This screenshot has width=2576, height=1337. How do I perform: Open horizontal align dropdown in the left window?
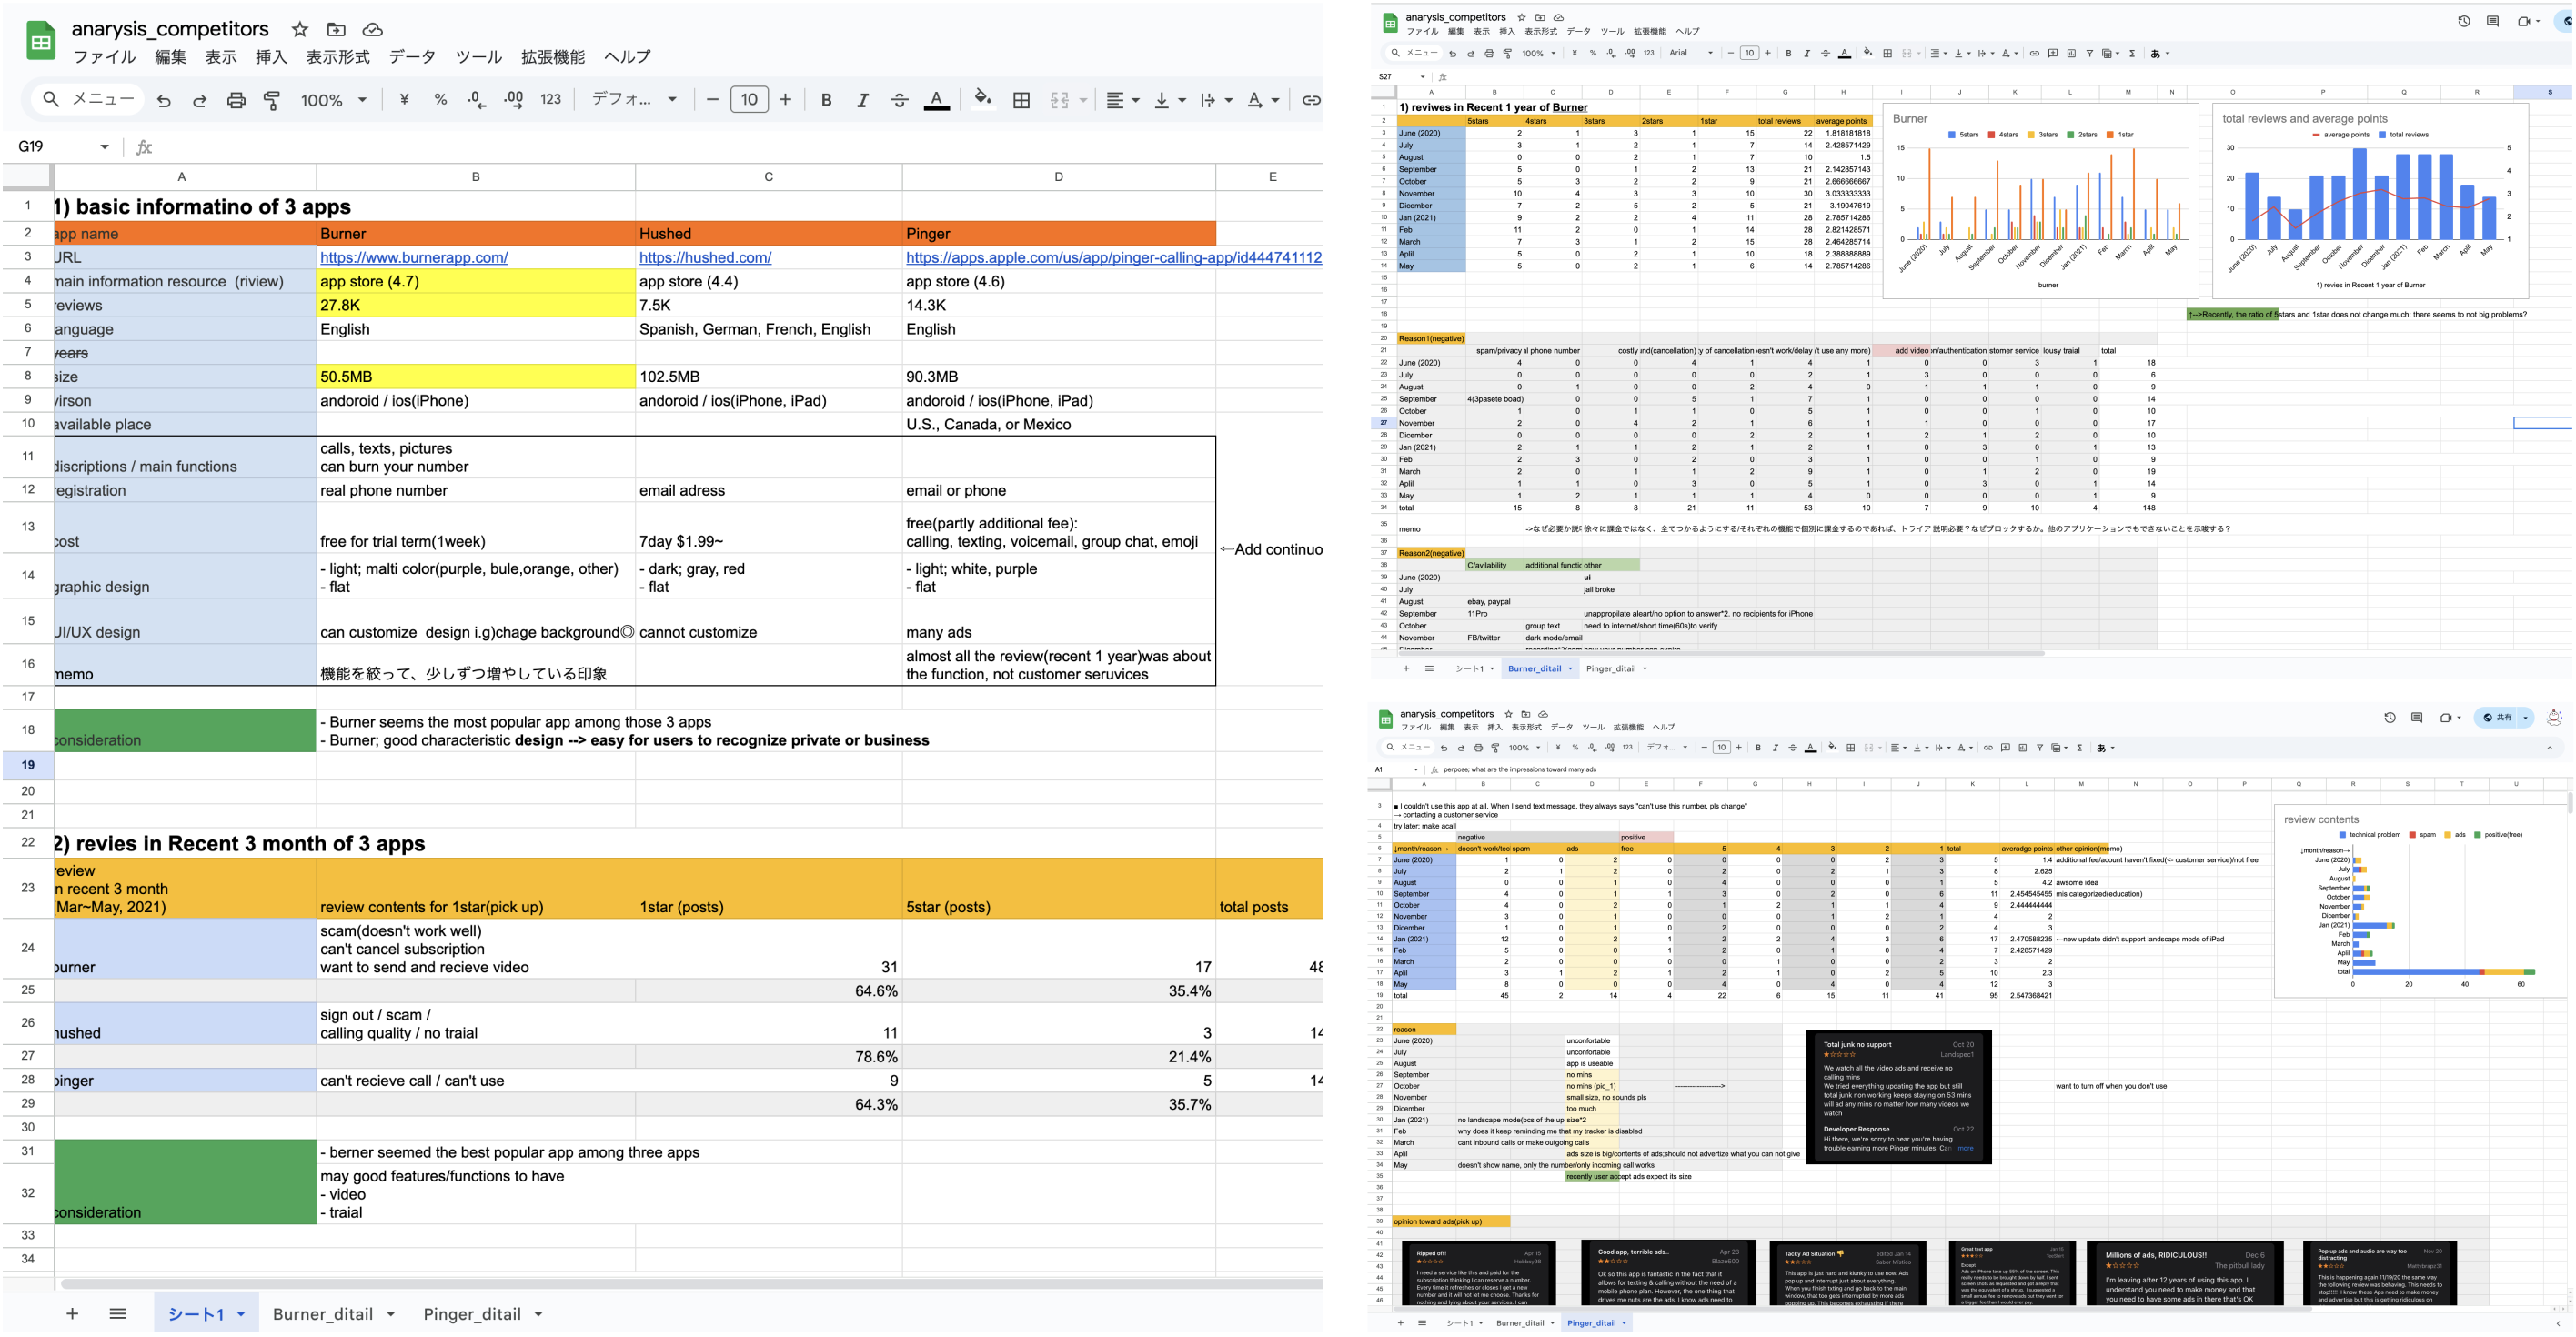pos(1123,100)
